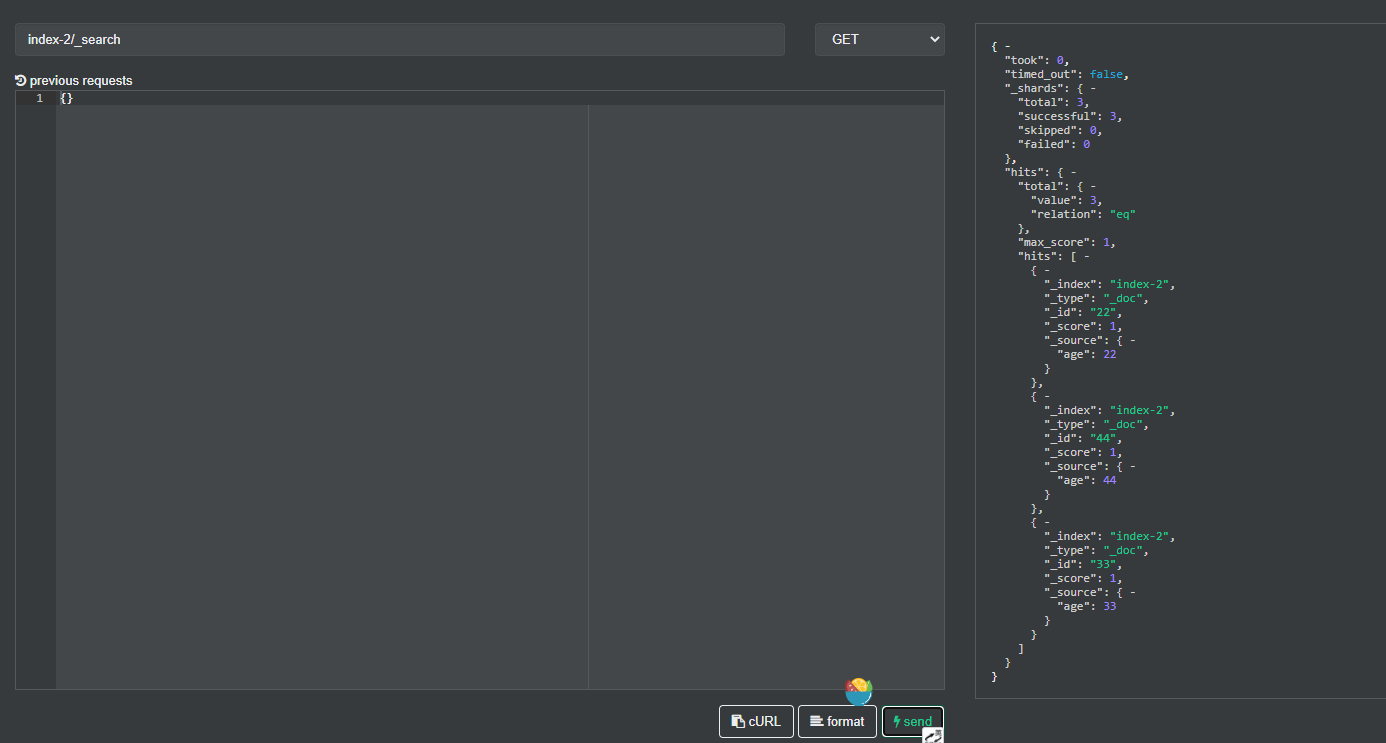The image size is (1386, 743).
Task: Click the "max_score": 1 line
Action: [1067, 242]
